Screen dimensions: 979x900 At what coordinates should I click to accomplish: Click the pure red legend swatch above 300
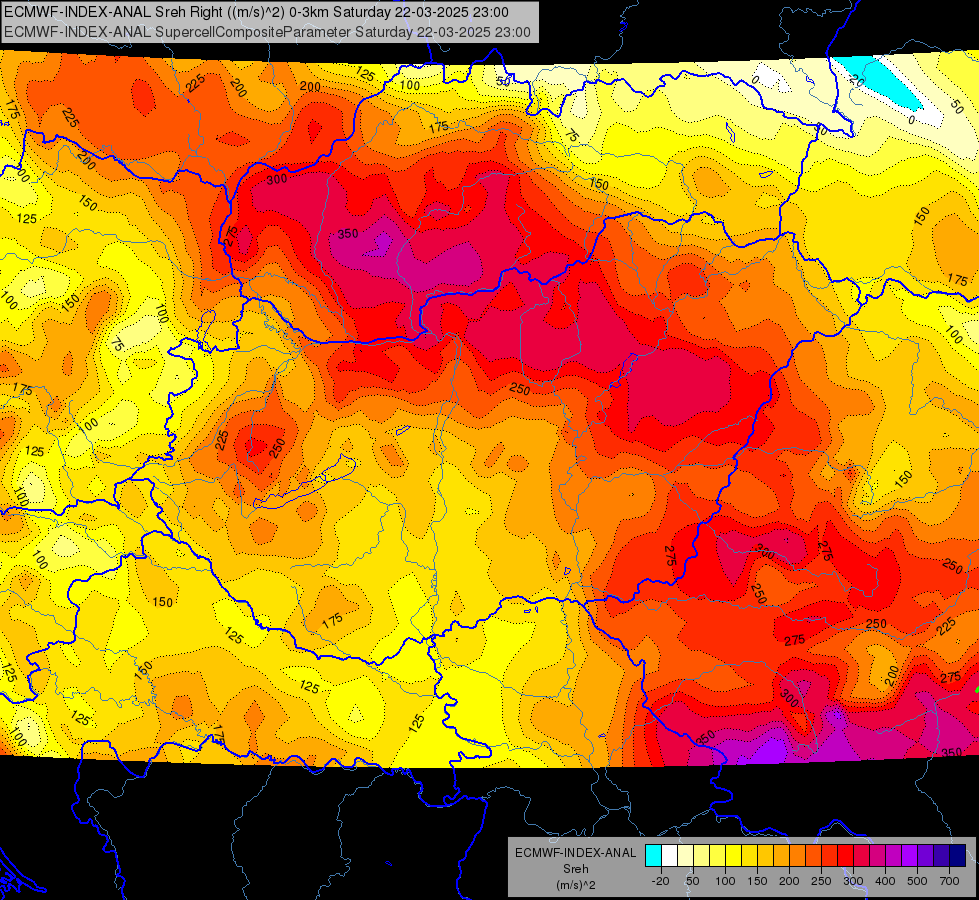point(845,855)
